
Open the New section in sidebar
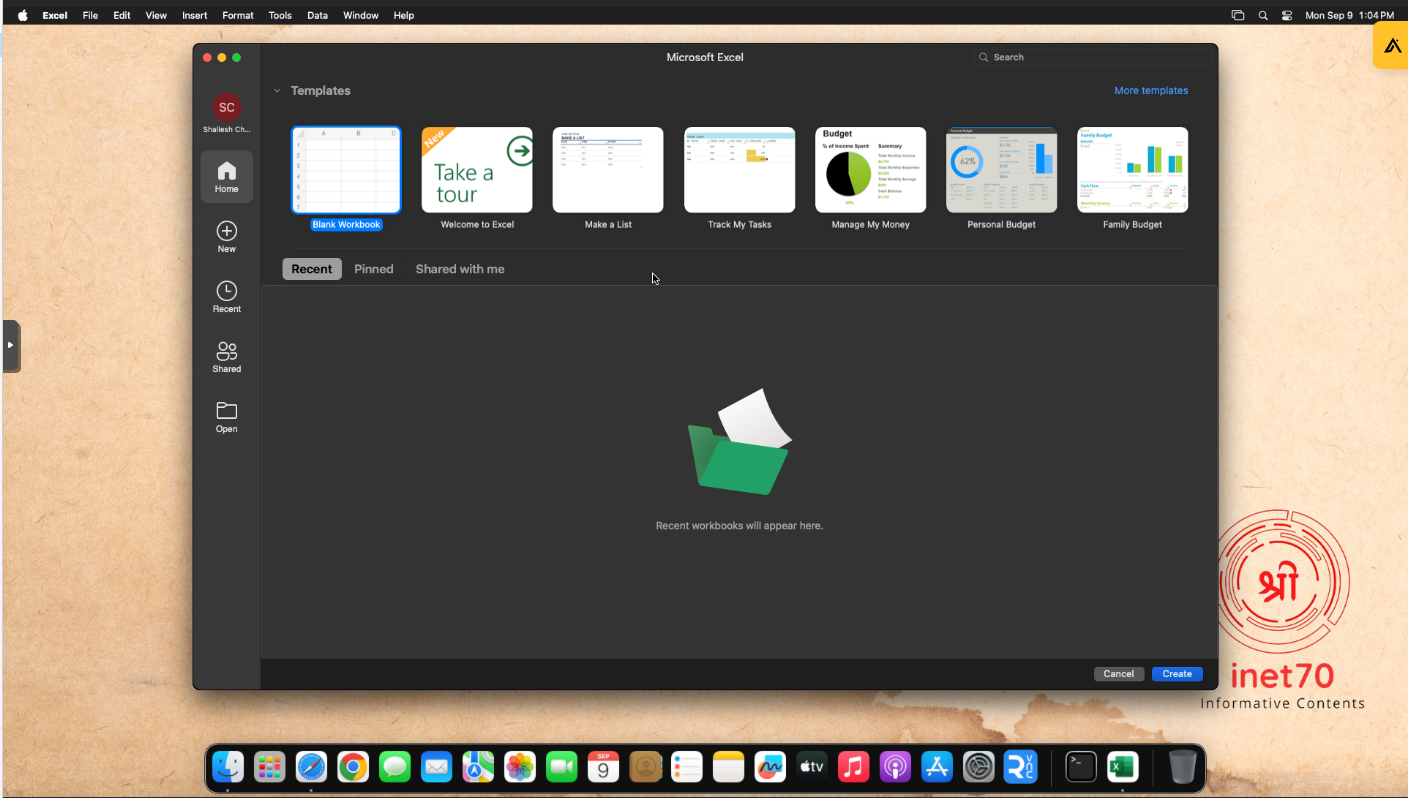227,237
